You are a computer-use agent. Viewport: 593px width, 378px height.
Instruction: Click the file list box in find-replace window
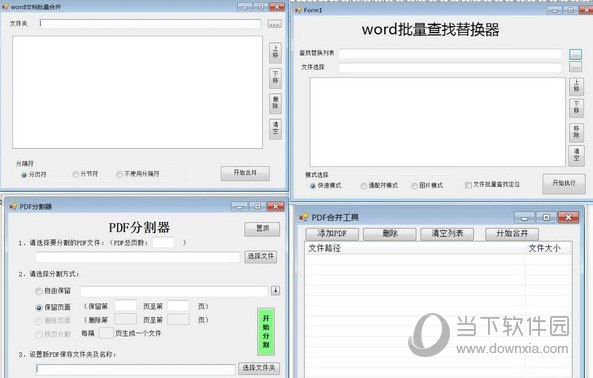pyautogui.click(x=438, y=122)
